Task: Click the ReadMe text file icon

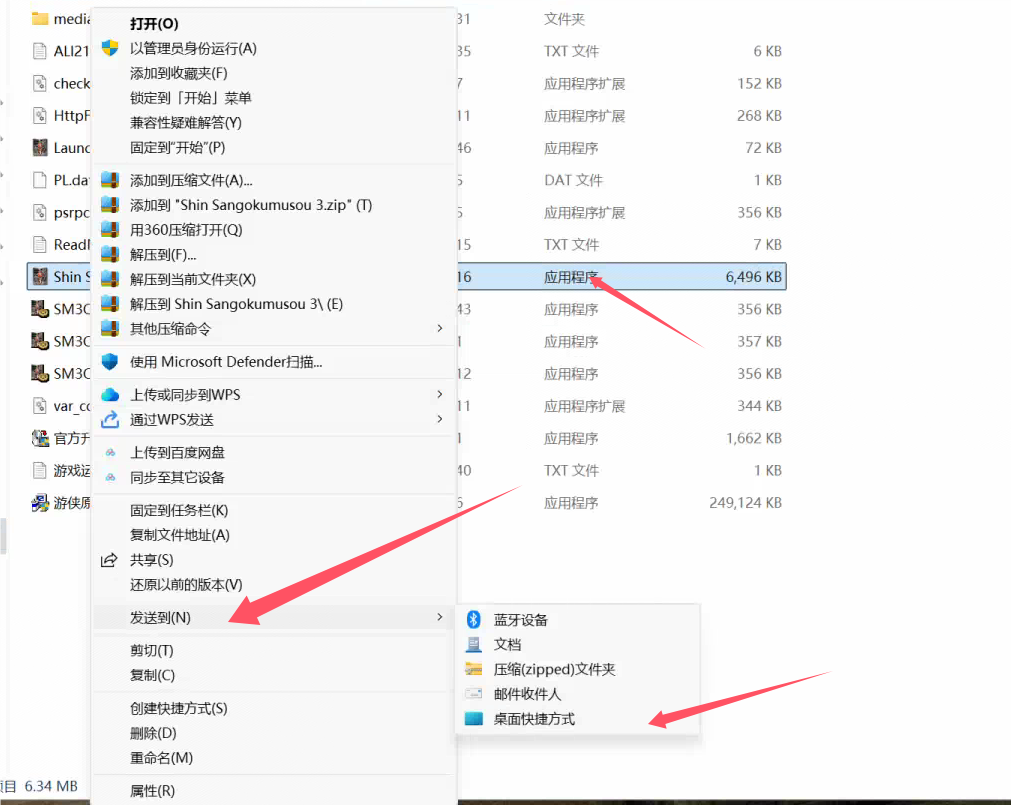Action: 40,244
